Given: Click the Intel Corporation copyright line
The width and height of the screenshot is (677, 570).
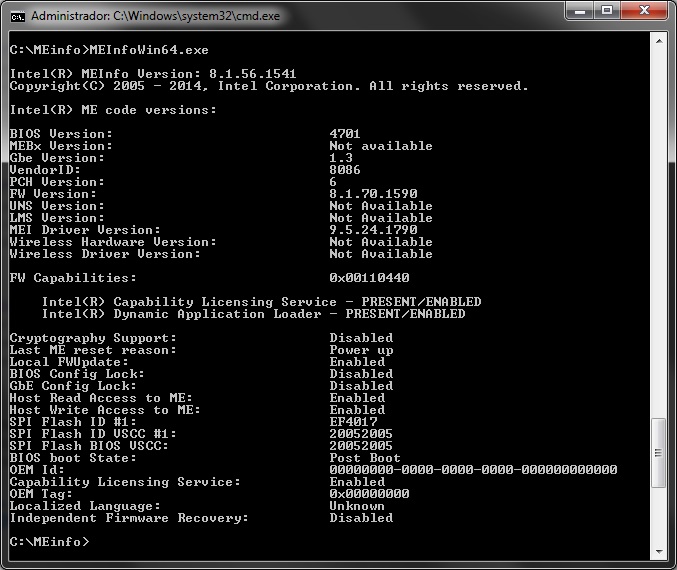Looking at the screenshot, I should click(269, 86).
